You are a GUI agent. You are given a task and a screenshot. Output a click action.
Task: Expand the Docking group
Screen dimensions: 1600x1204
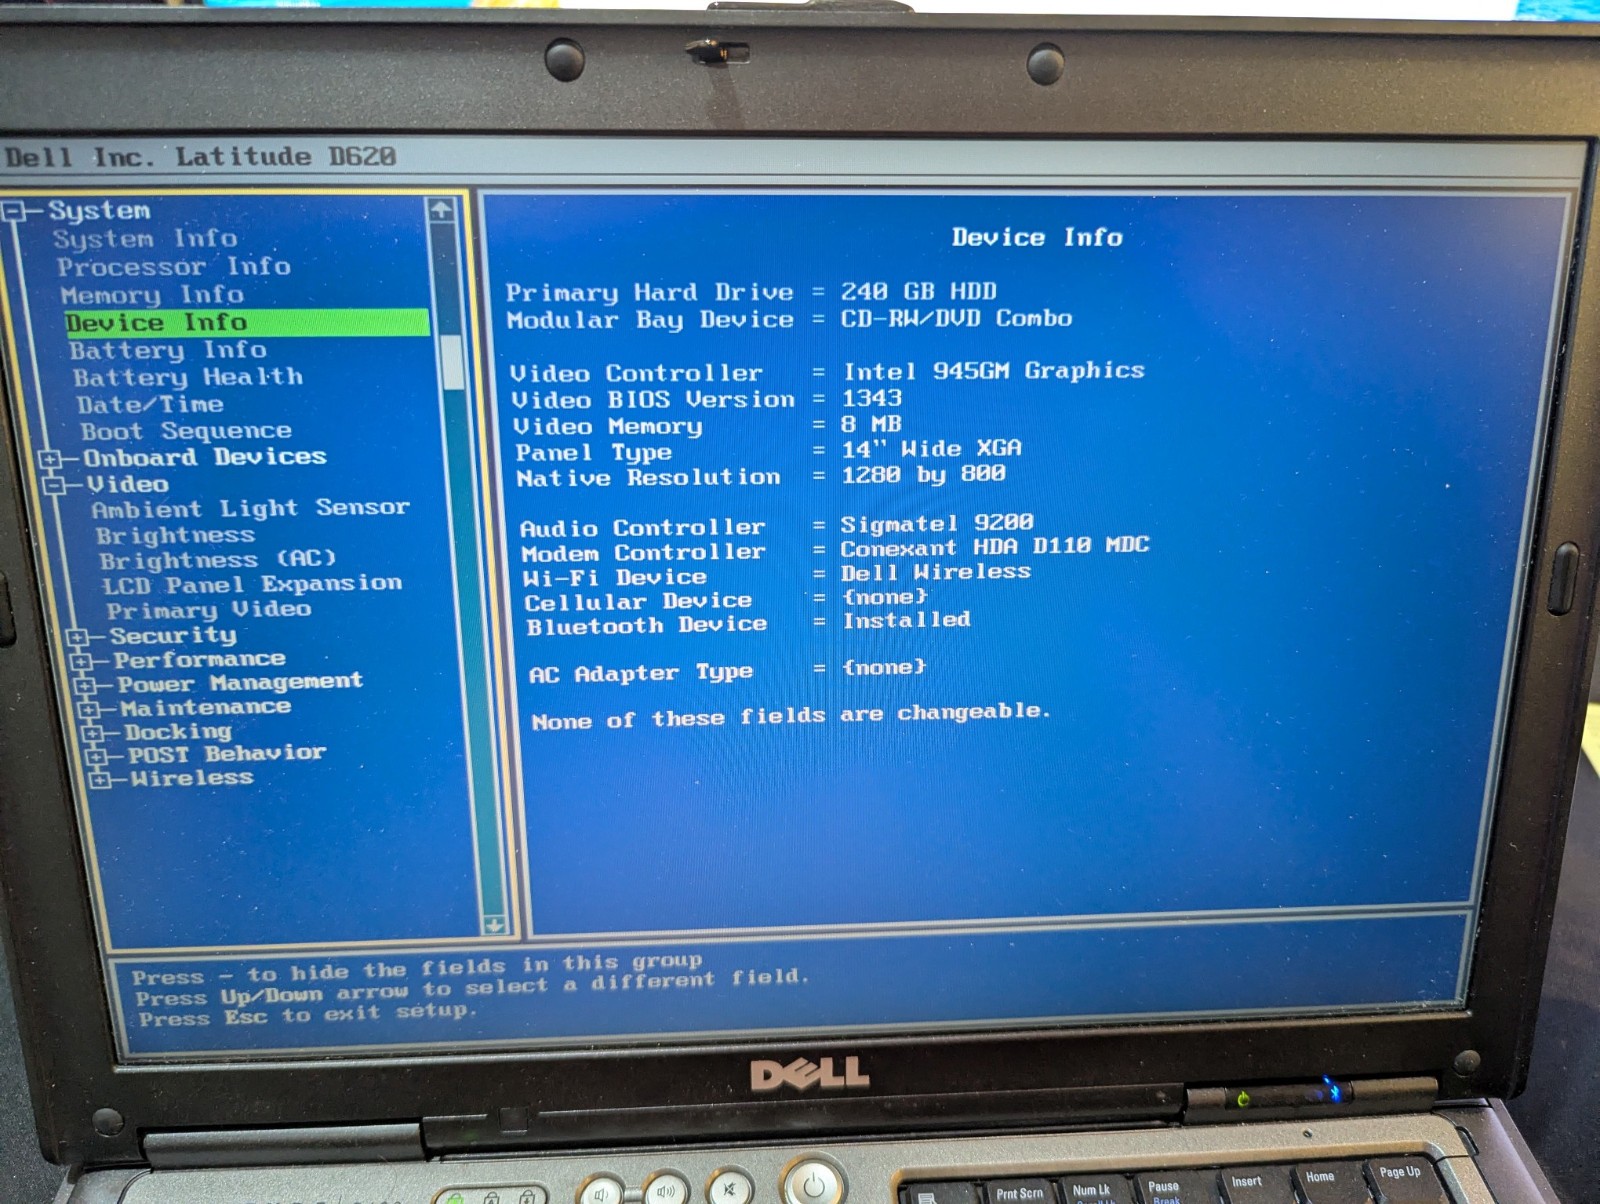click(x=93, y=733)
